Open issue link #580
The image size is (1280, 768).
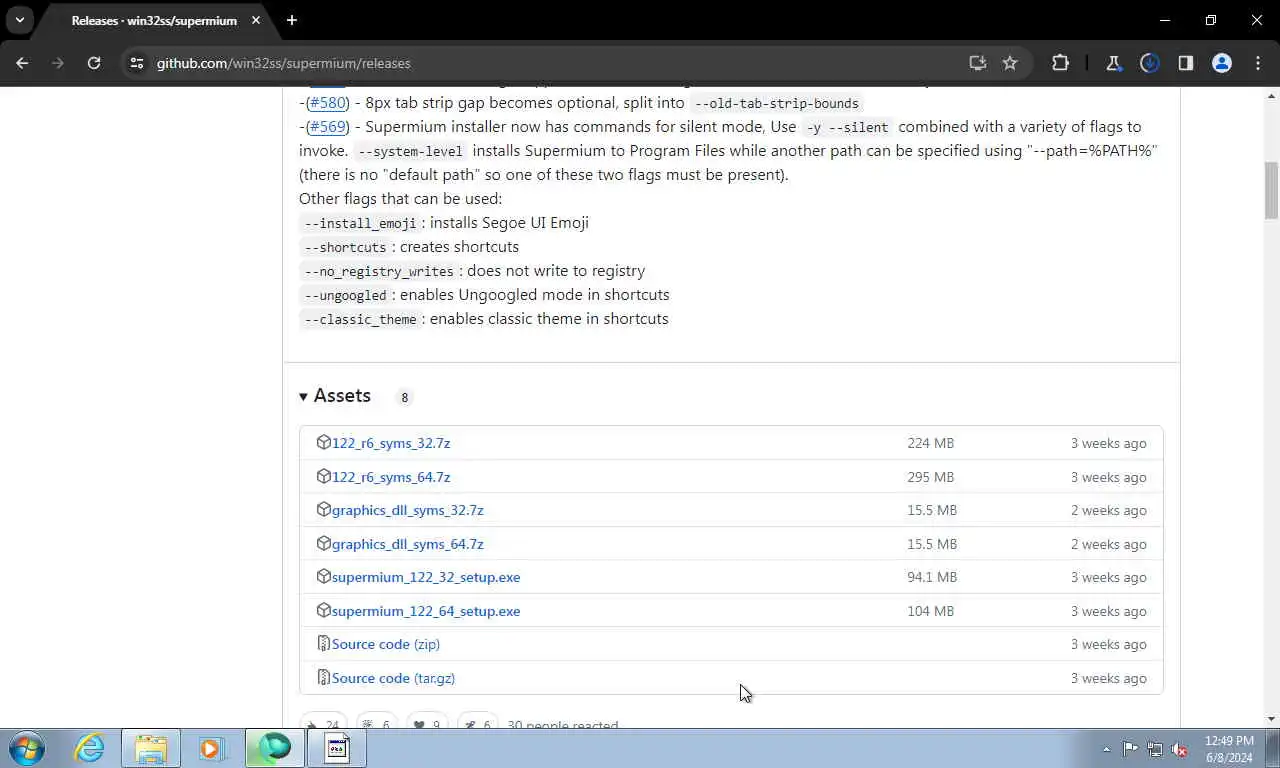(326, 103)
